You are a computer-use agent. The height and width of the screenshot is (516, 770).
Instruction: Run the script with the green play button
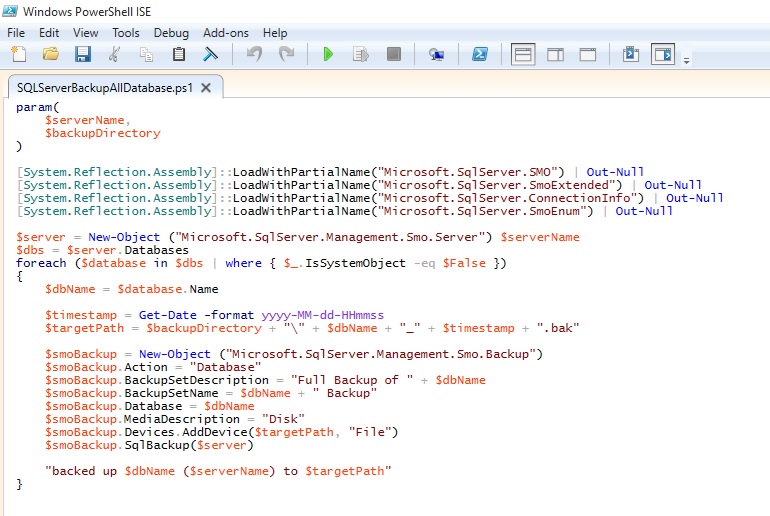[x=328, y=54]
